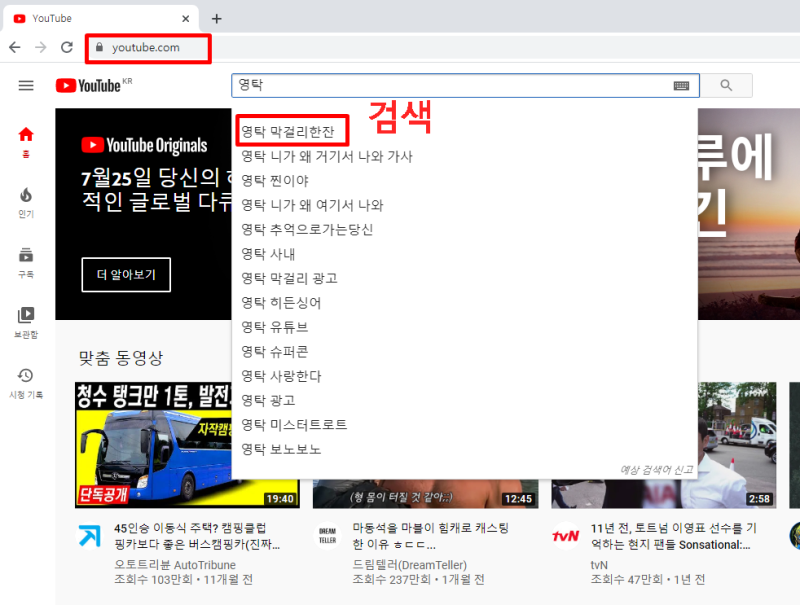Image resolution: width=800 pixels, height=605 pixels.
Task: Click channel name 오토트리뷴 AutoTribune
Action: (x=175, y=565)
